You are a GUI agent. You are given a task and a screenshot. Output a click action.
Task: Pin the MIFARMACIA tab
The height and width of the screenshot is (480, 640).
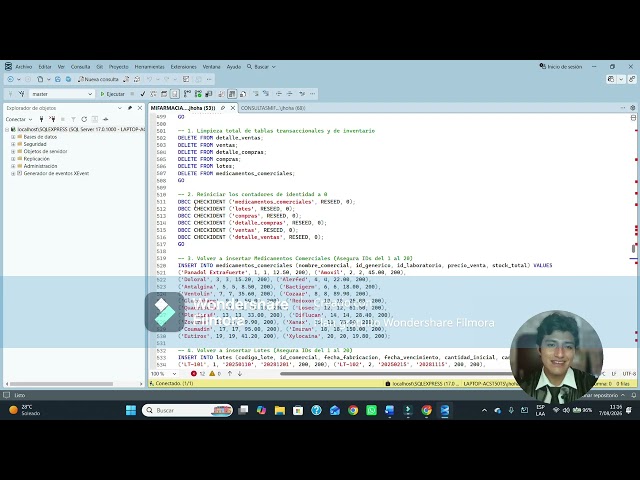[x=223, y=108]
